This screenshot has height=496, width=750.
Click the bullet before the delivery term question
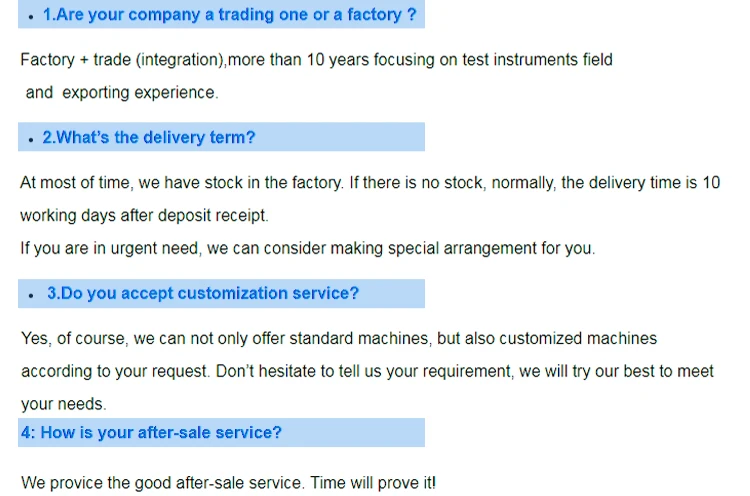click(x=34, y=139)
